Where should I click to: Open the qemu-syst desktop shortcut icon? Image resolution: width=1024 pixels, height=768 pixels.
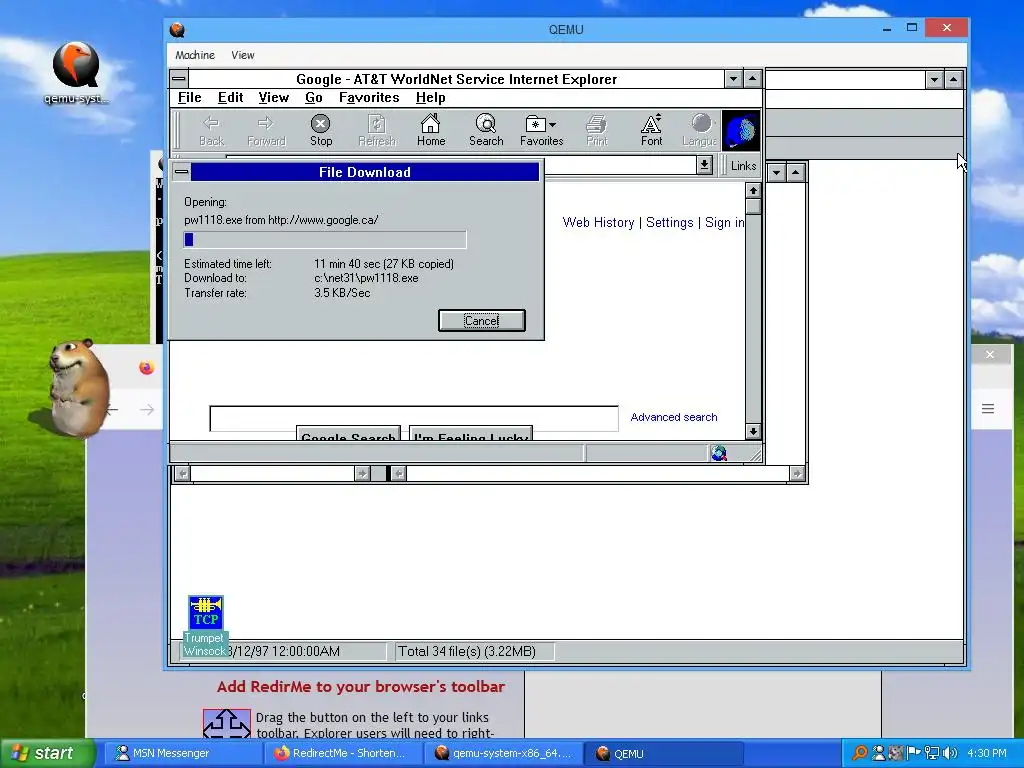tap(76, 65)
